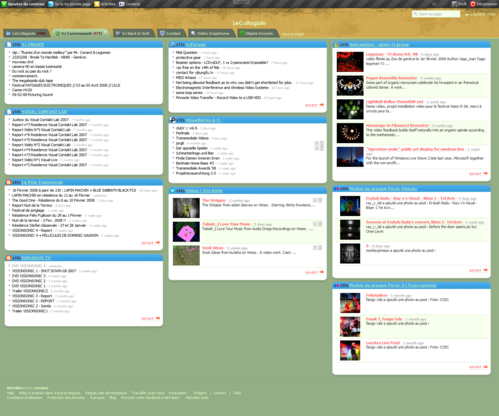Click the Ecosystem link in the footer

point(178,393)
